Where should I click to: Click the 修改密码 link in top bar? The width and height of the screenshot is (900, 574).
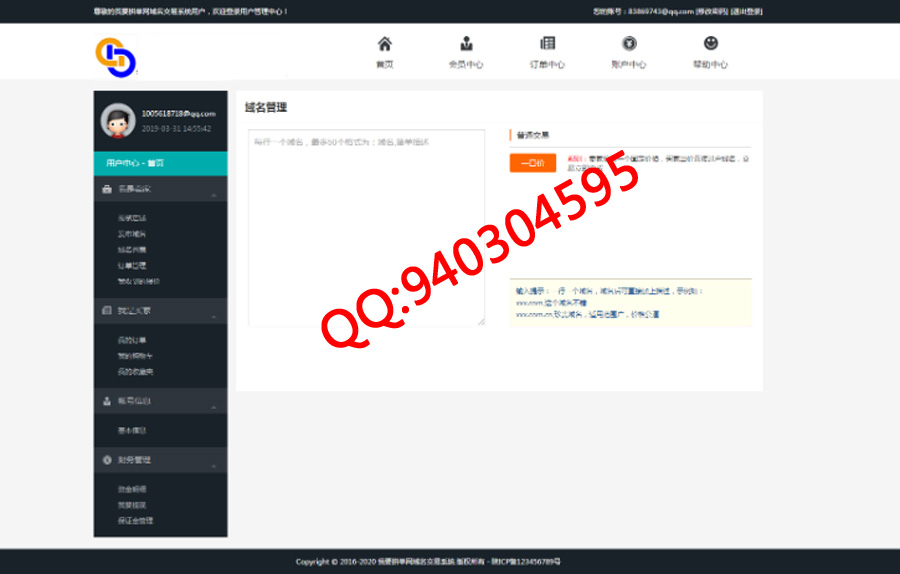tap(712, 12)
